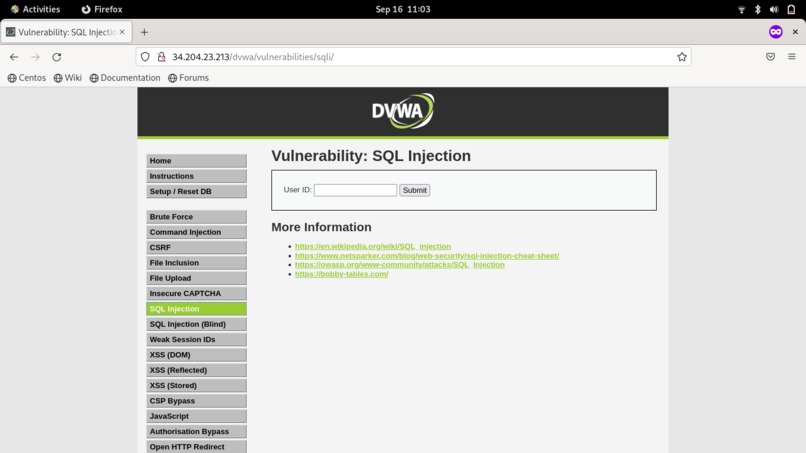Viewport: 806px width, 453px height.
Task: Follow the bobby-tables.com link
Action: pyautogui.click(x=341, y=274)
